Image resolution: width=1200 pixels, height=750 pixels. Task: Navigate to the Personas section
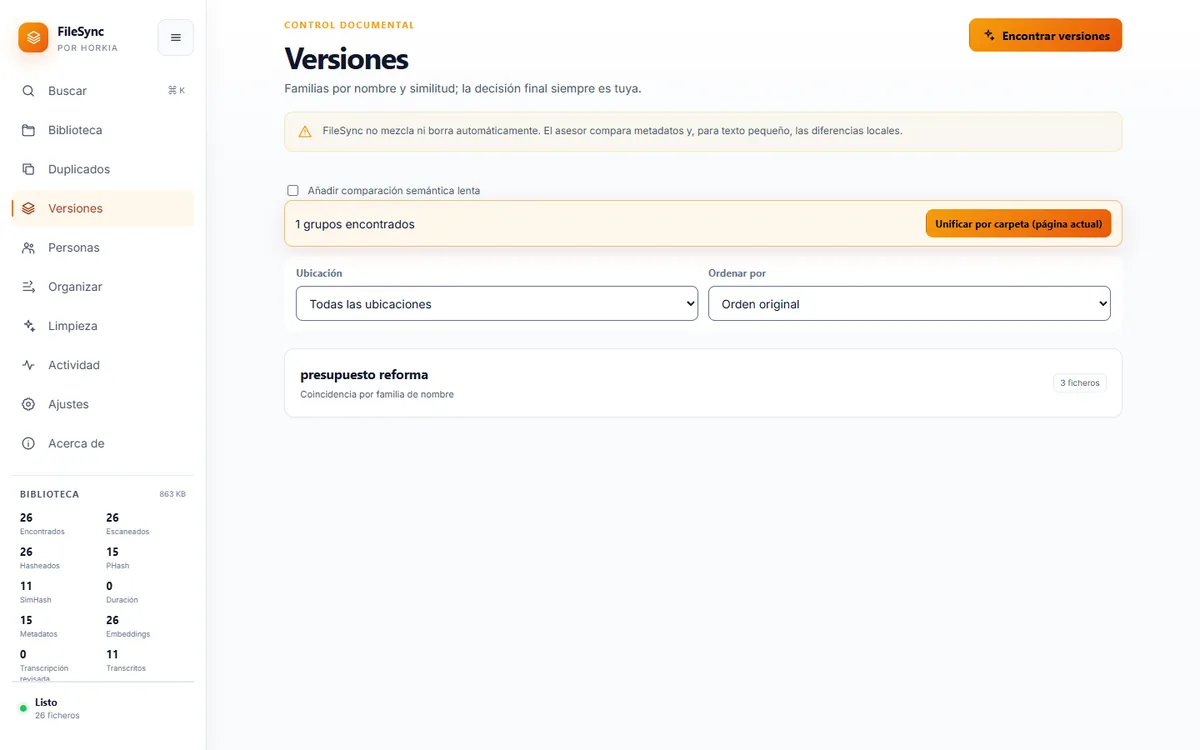click(103, 247)
